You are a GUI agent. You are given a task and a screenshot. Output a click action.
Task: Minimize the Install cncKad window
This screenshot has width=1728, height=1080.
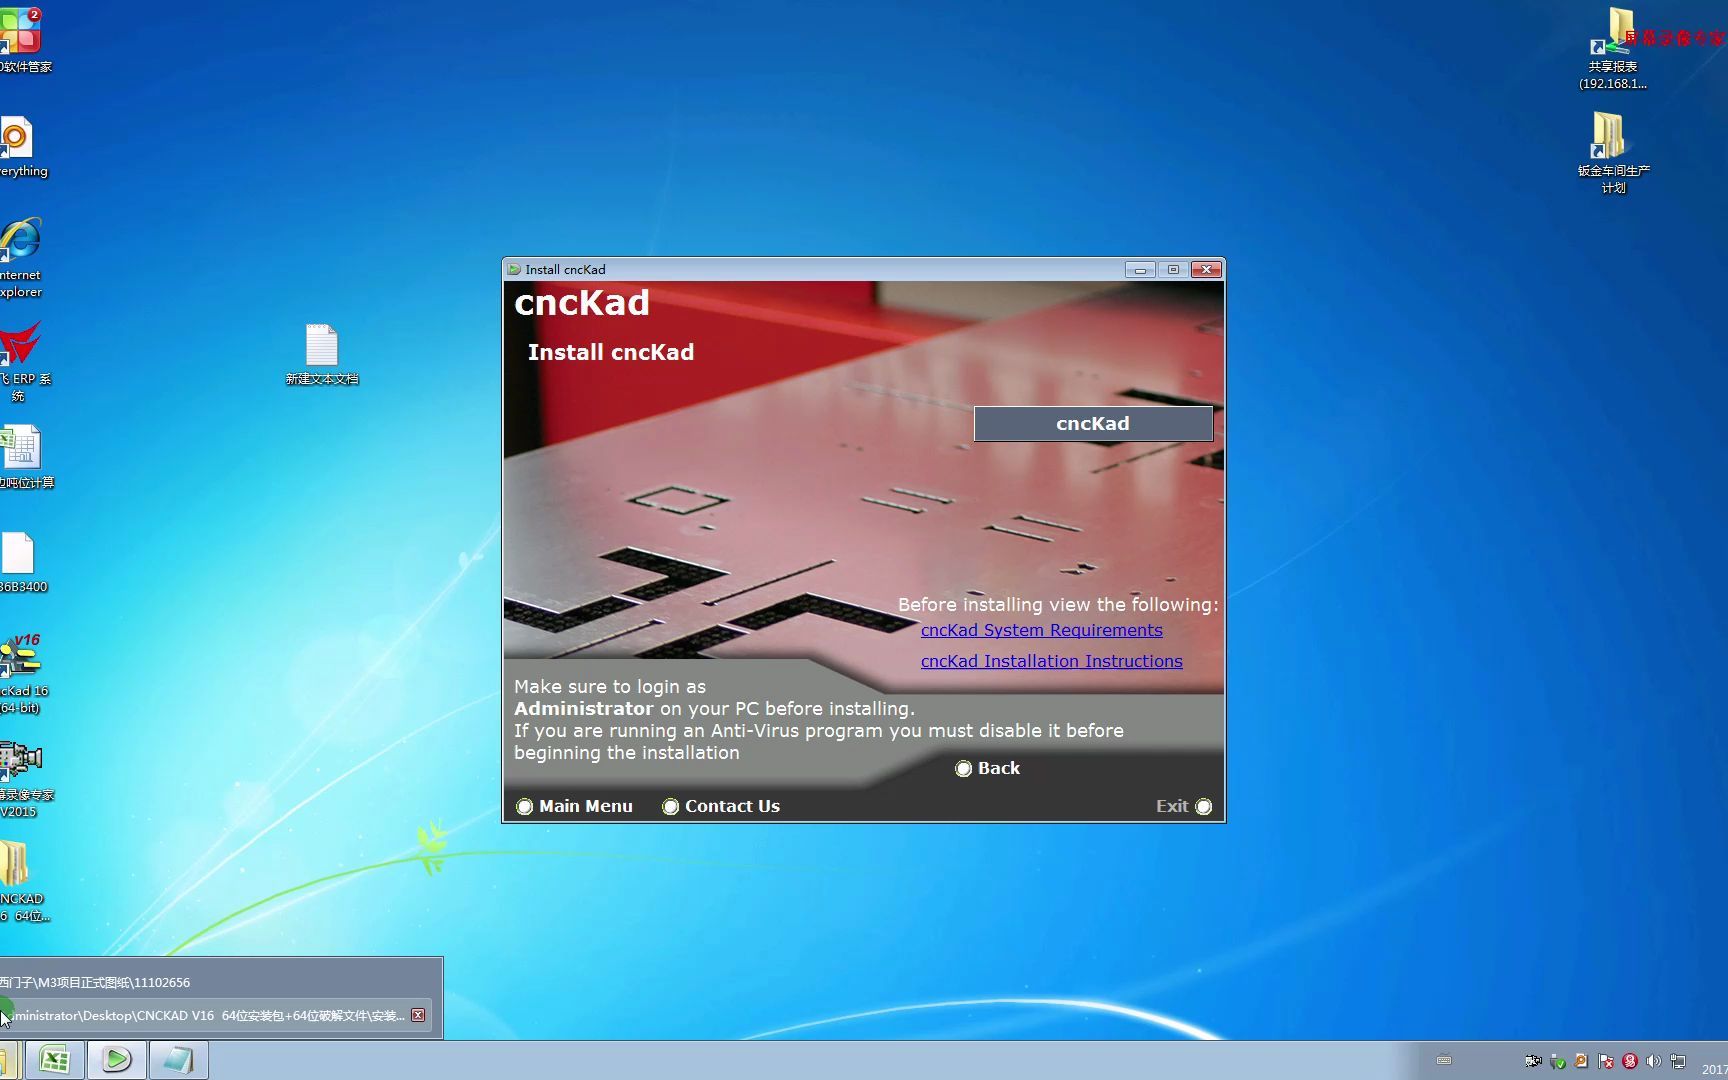pos(1140,270)
